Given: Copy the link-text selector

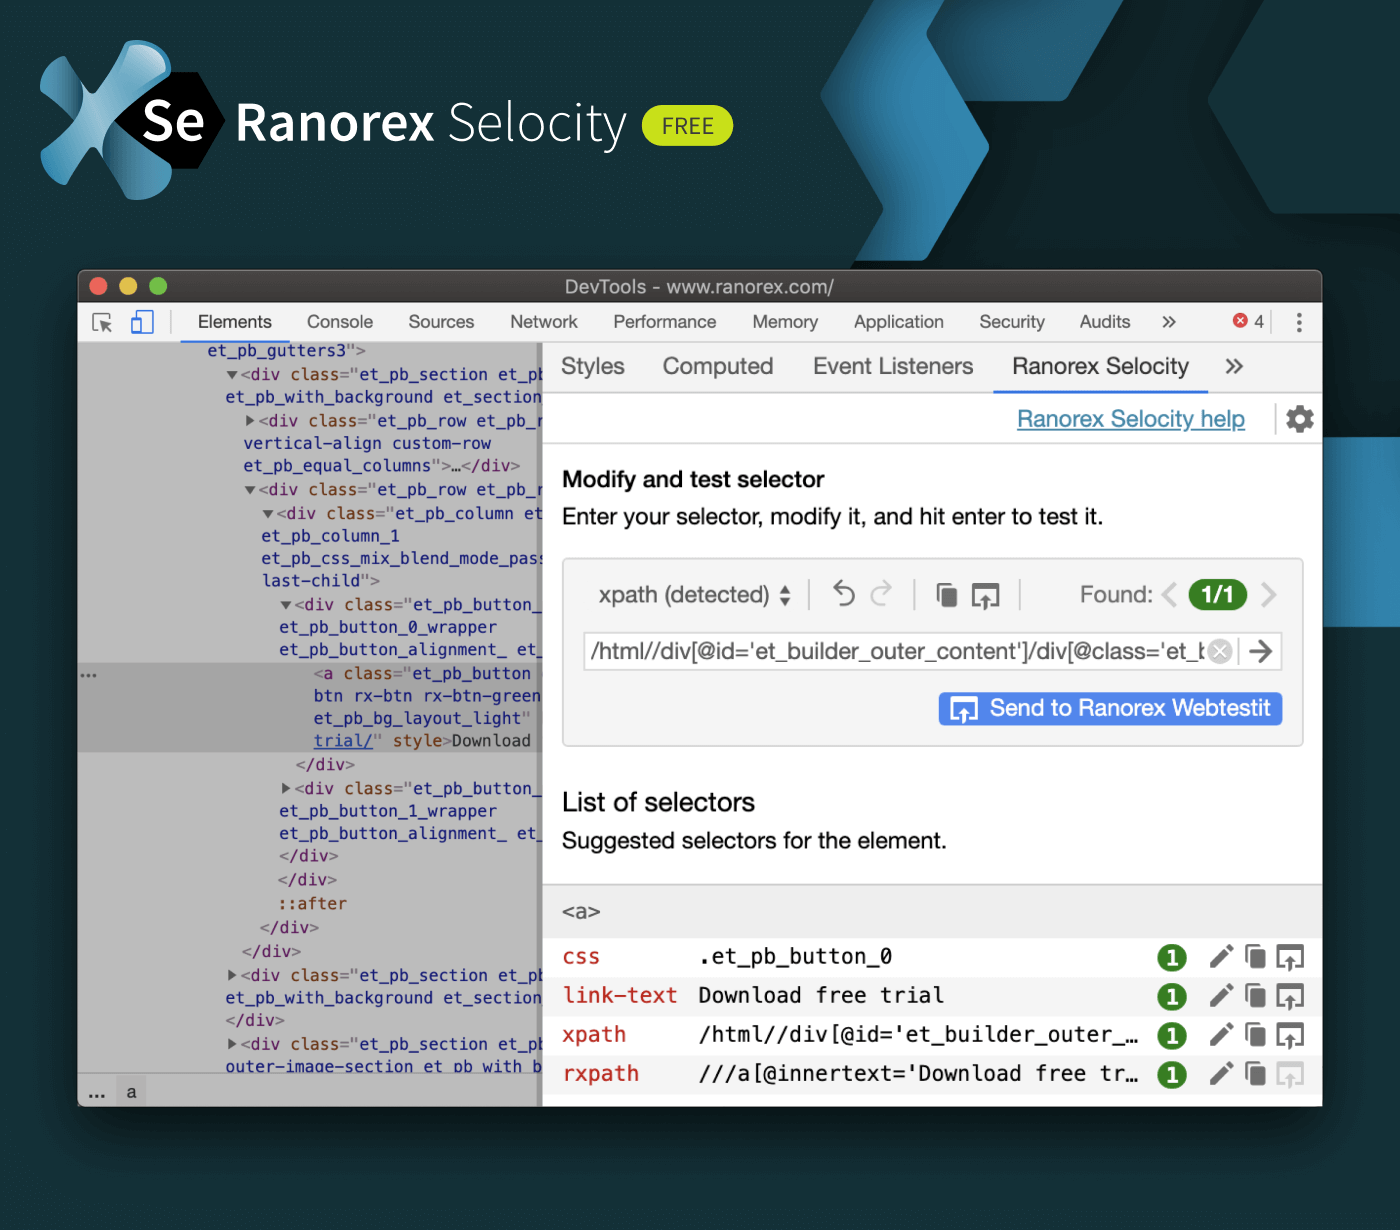Looking at the screenshot, I should [x=1255, y=996].
